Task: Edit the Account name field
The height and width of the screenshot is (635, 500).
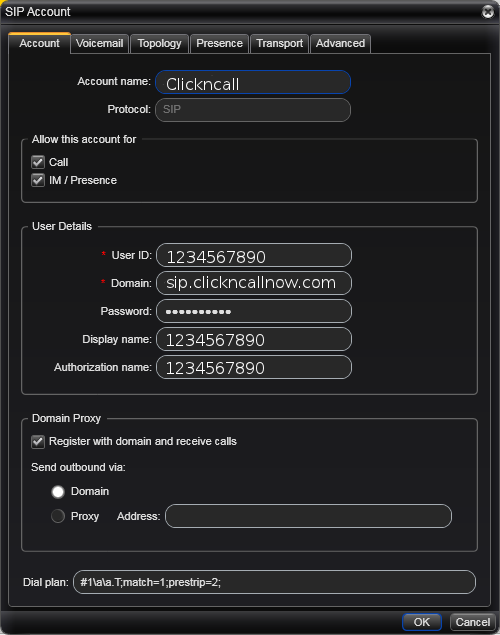Action: 253,82
